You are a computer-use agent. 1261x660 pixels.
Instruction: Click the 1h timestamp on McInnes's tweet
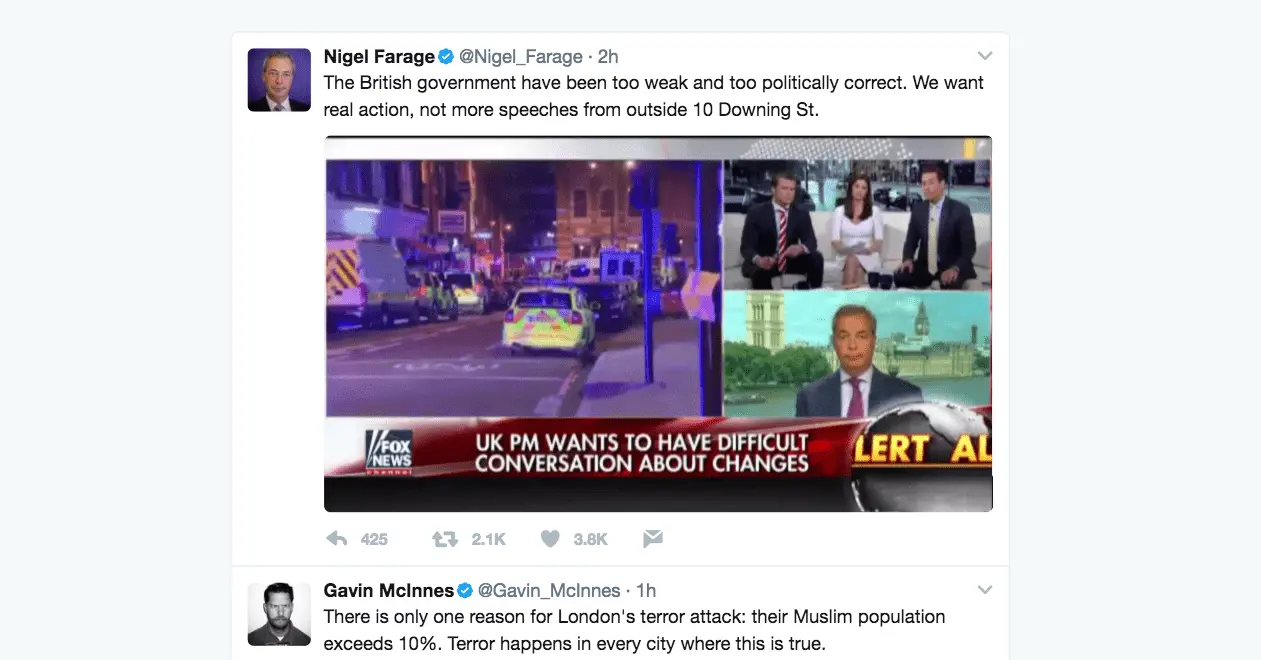(646, 590)
